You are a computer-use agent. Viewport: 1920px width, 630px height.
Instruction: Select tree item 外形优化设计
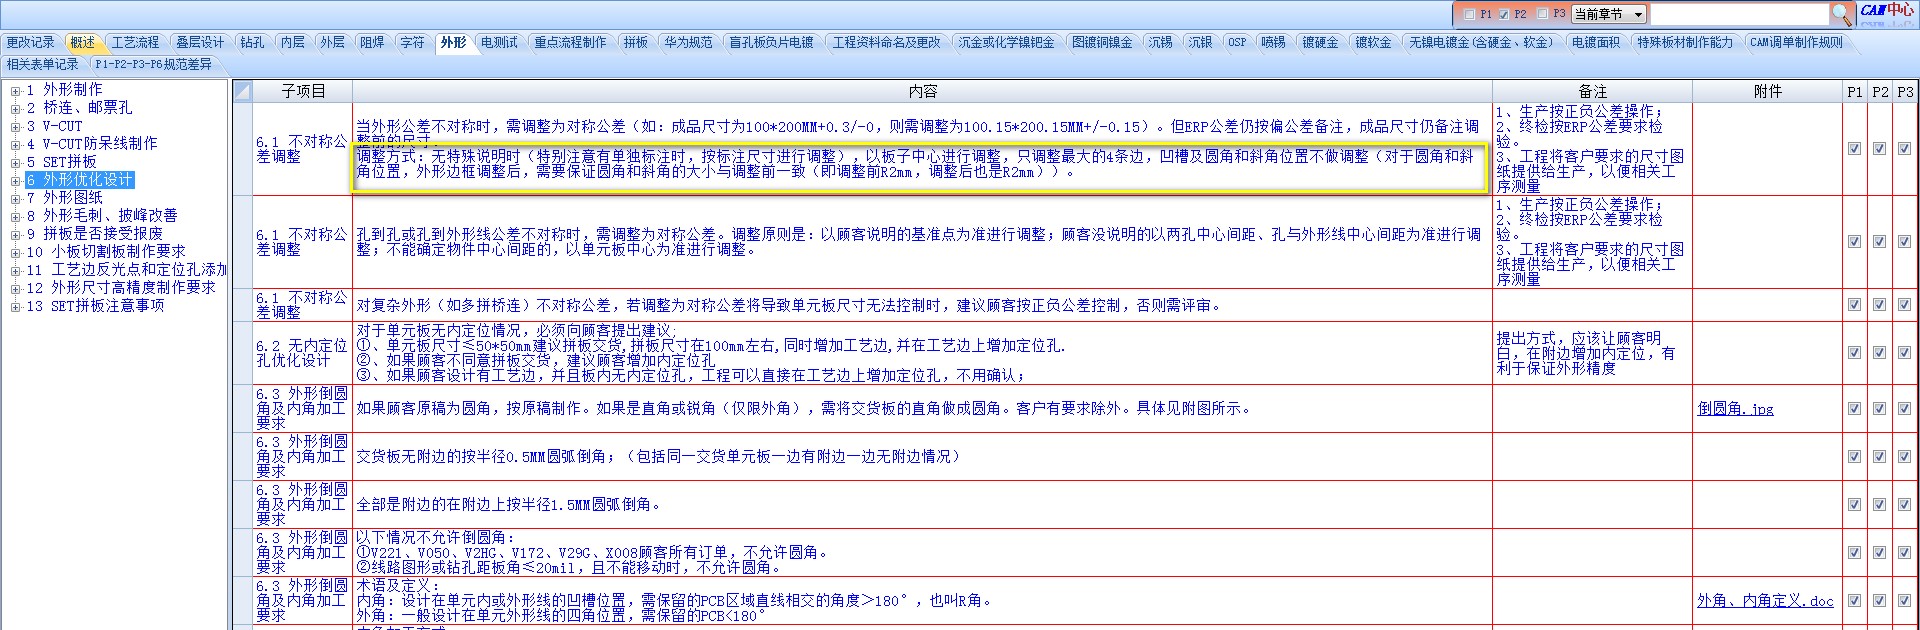pyautogui.click(x=80, y=180)
